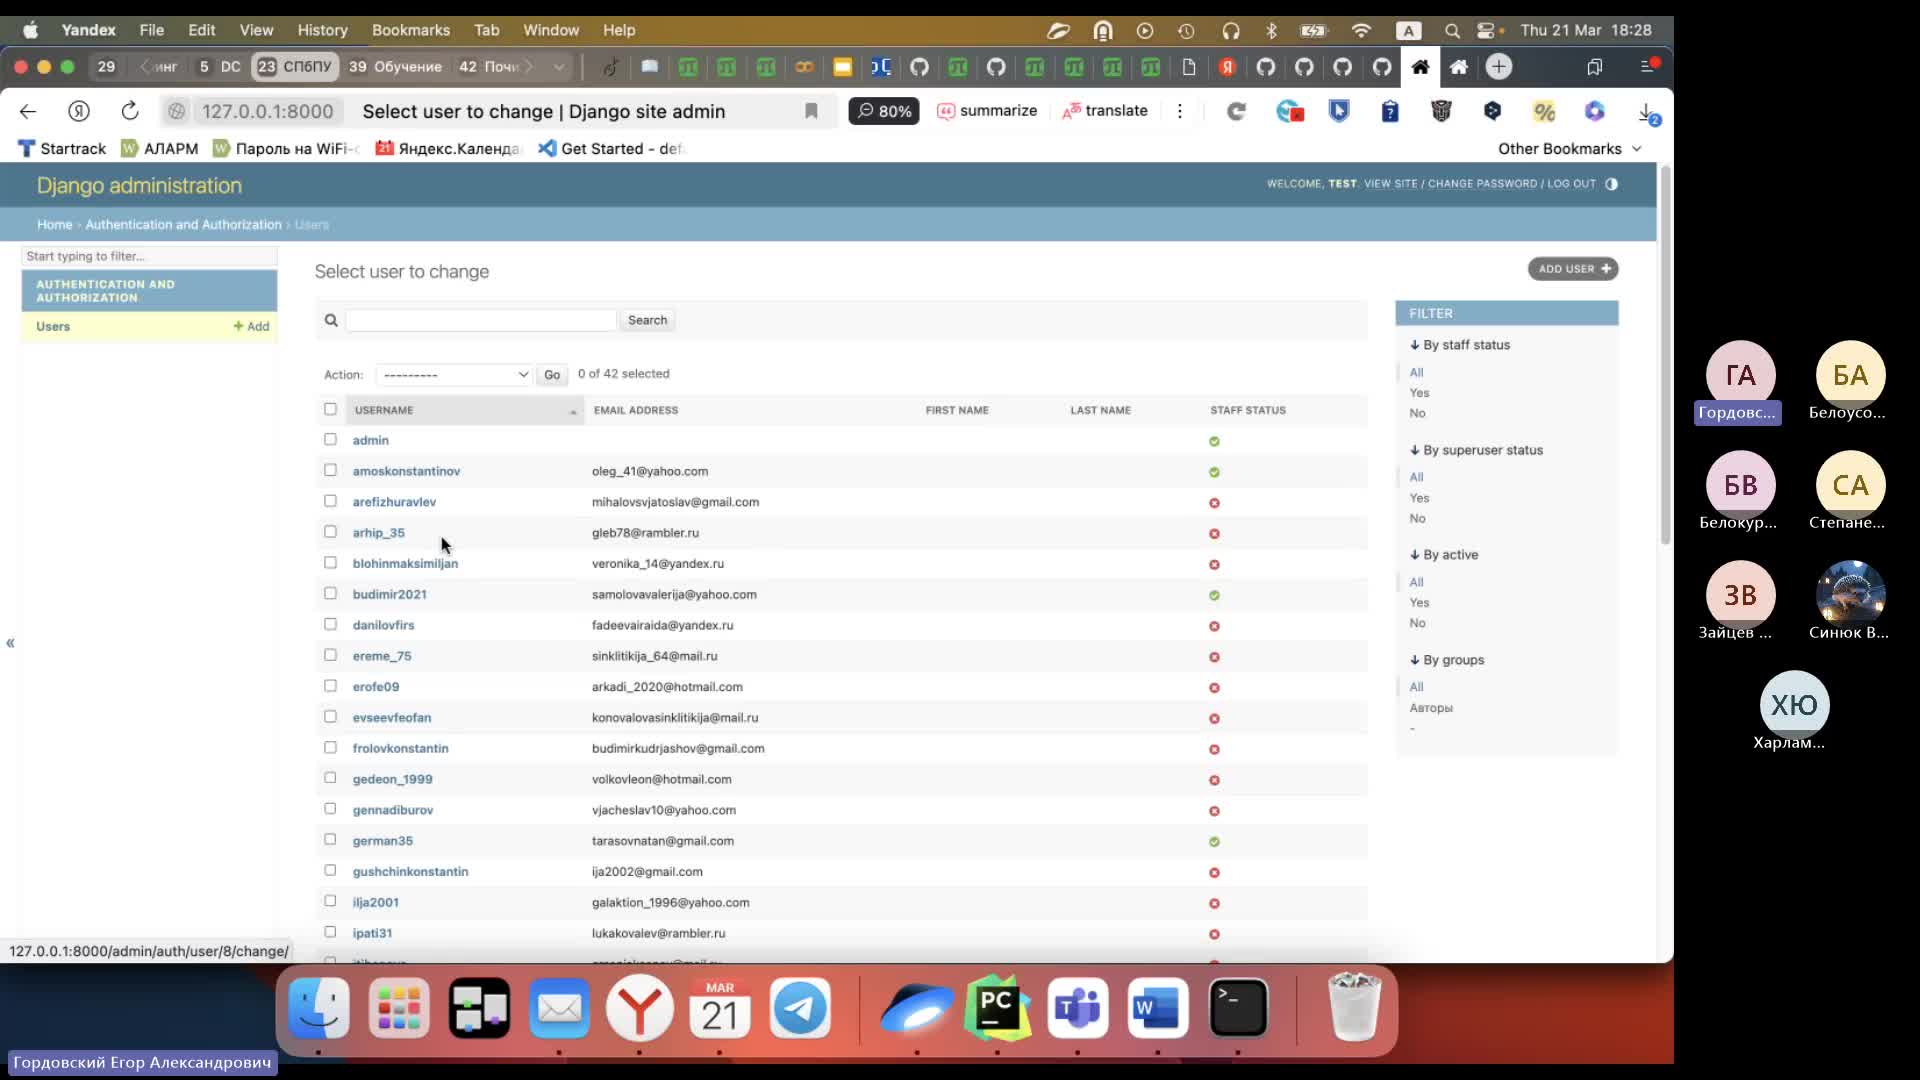Switch to the СПбПУ tab group
1920x1080 pixels.
295,67
